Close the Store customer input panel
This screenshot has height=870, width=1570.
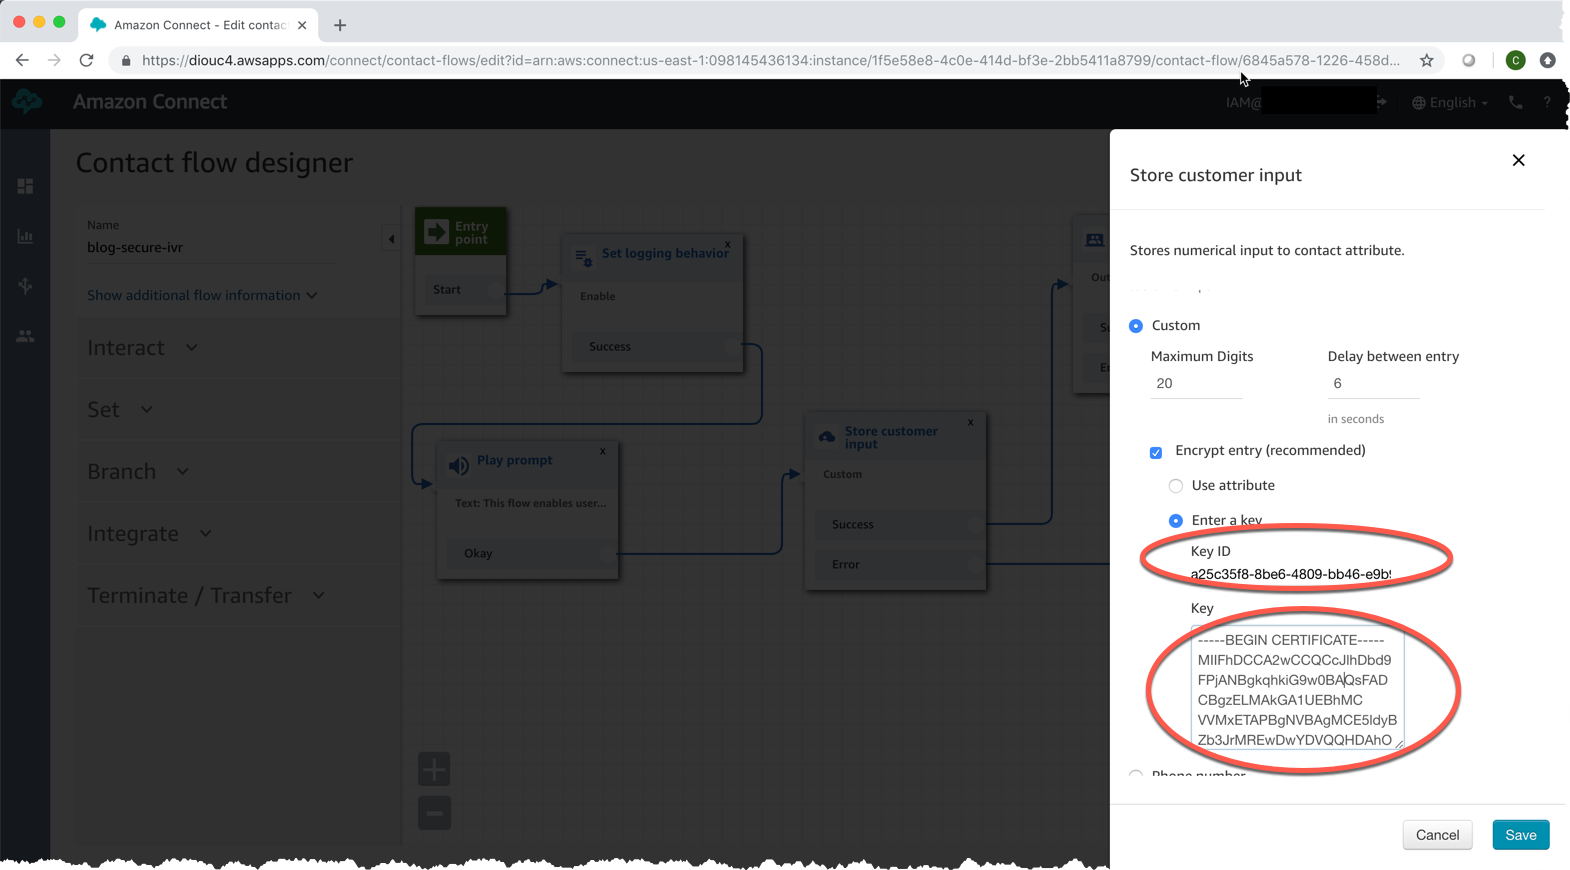1518,160
